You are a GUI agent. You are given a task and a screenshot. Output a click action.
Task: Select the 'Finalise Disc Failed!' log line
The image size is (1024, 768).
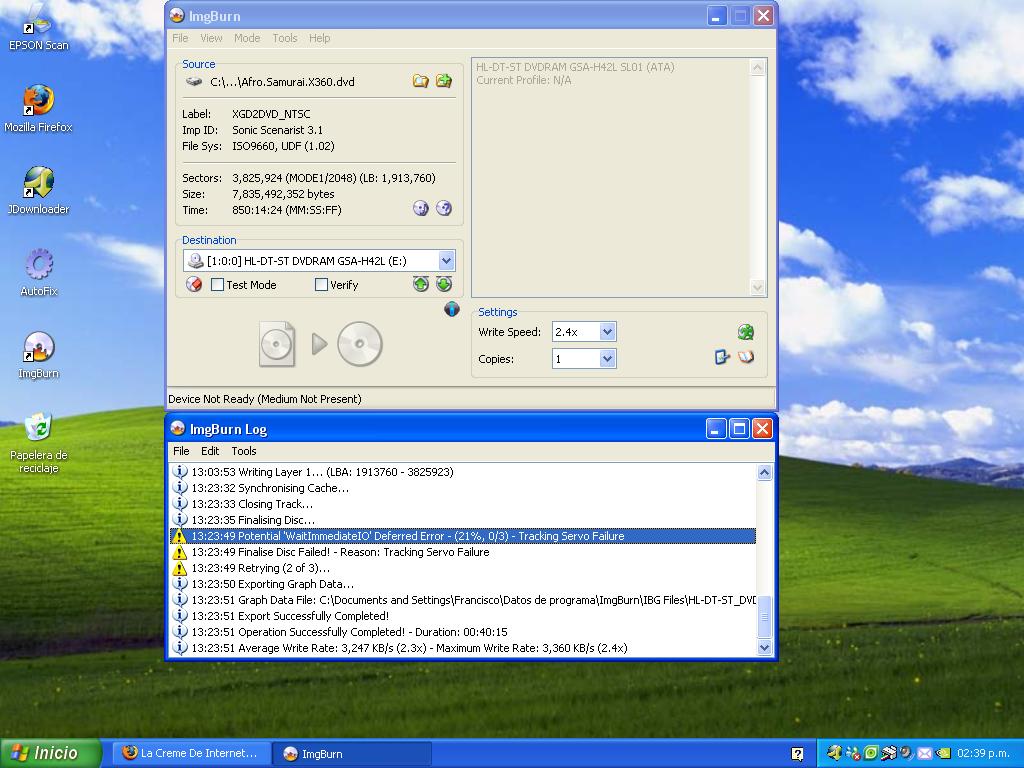click(462, 552)
